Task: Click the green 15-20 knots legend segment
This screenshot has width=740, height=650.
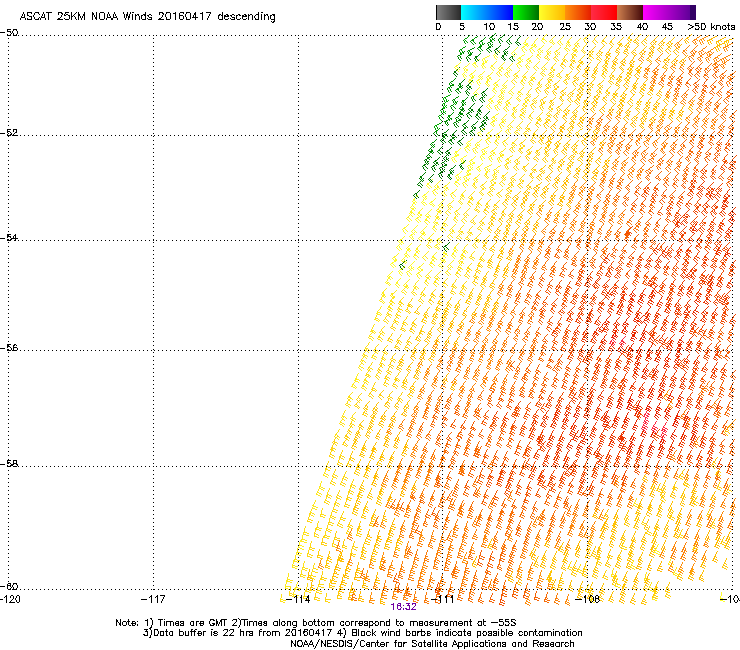Action: coord(526,12)
